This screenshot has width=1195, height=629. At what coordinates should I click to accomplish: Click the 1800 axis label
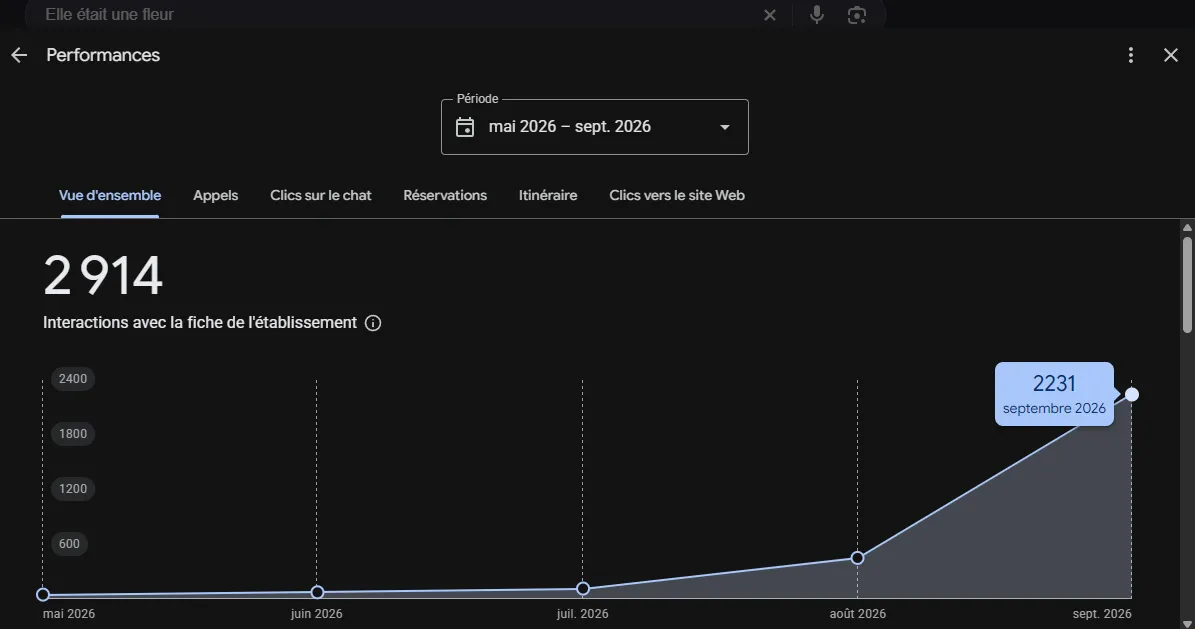(73, 434)
